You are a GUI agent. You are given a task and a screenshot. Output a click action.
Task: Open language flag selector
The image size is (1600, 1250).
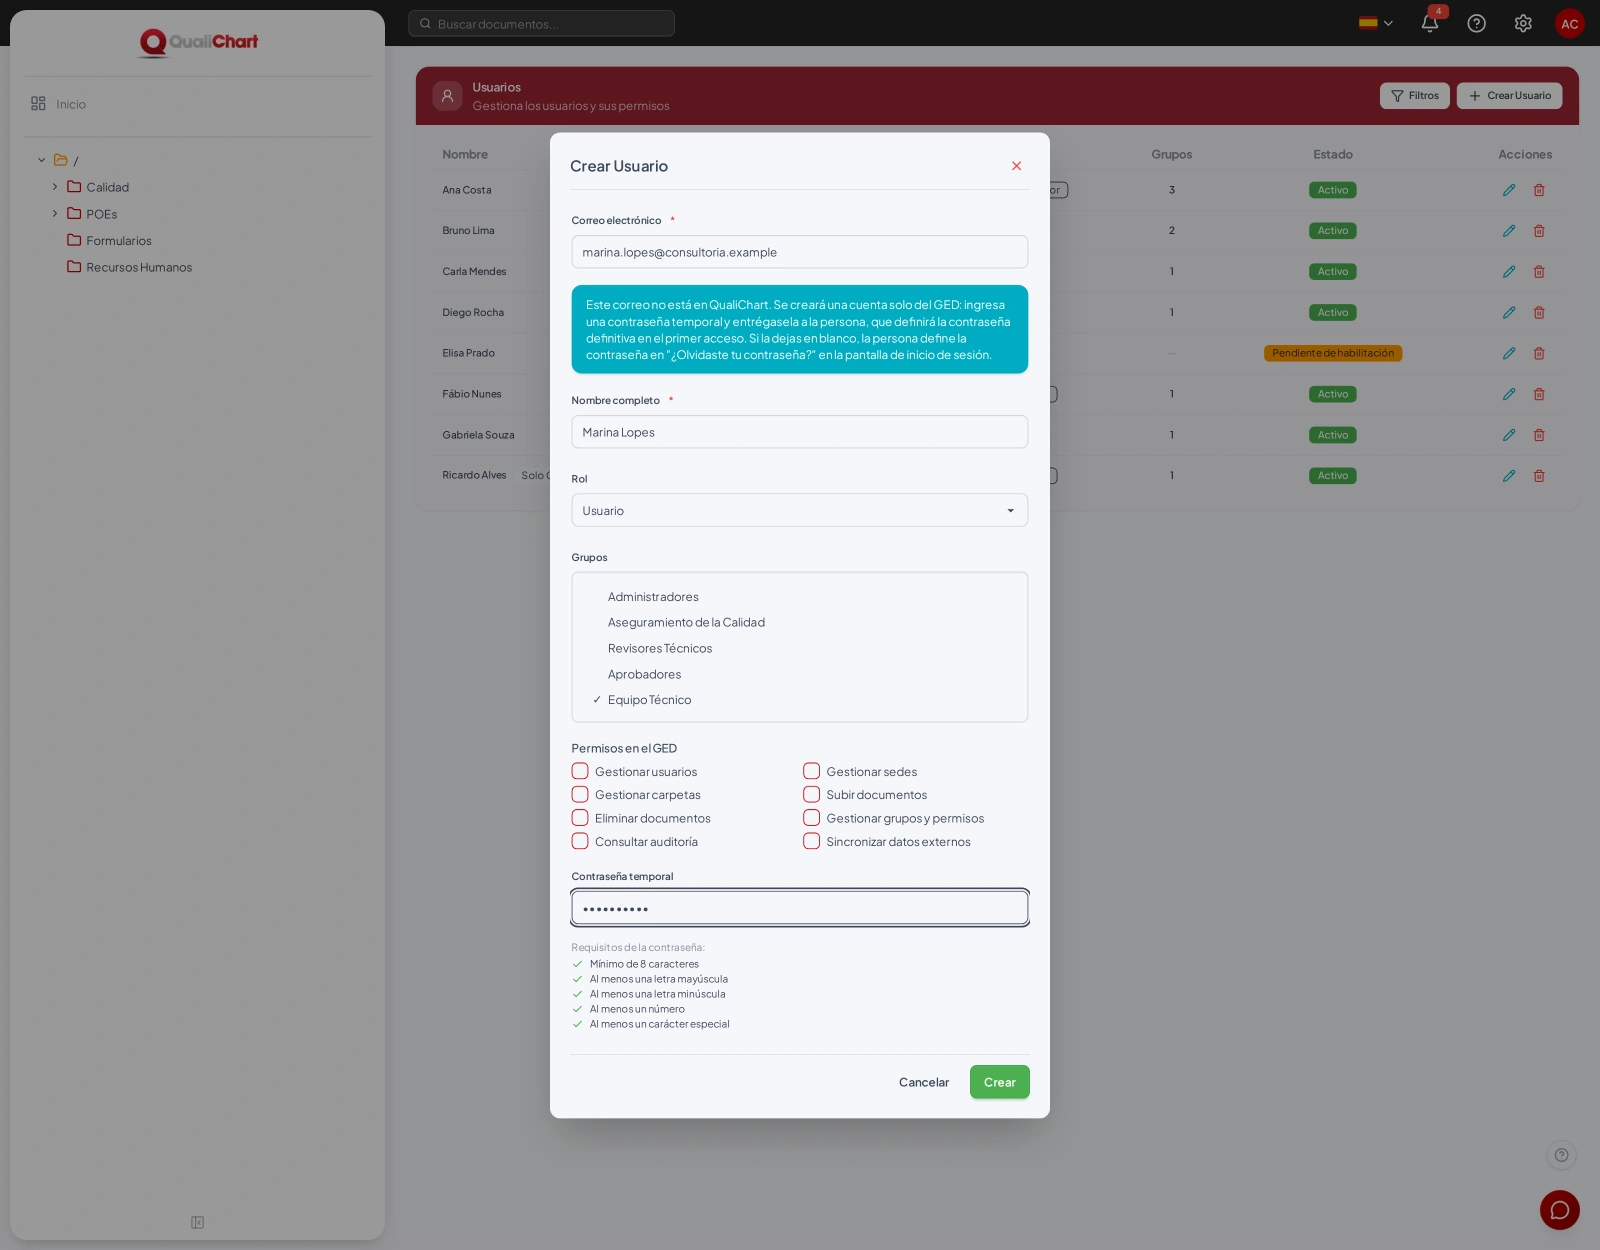(1376, 23)
